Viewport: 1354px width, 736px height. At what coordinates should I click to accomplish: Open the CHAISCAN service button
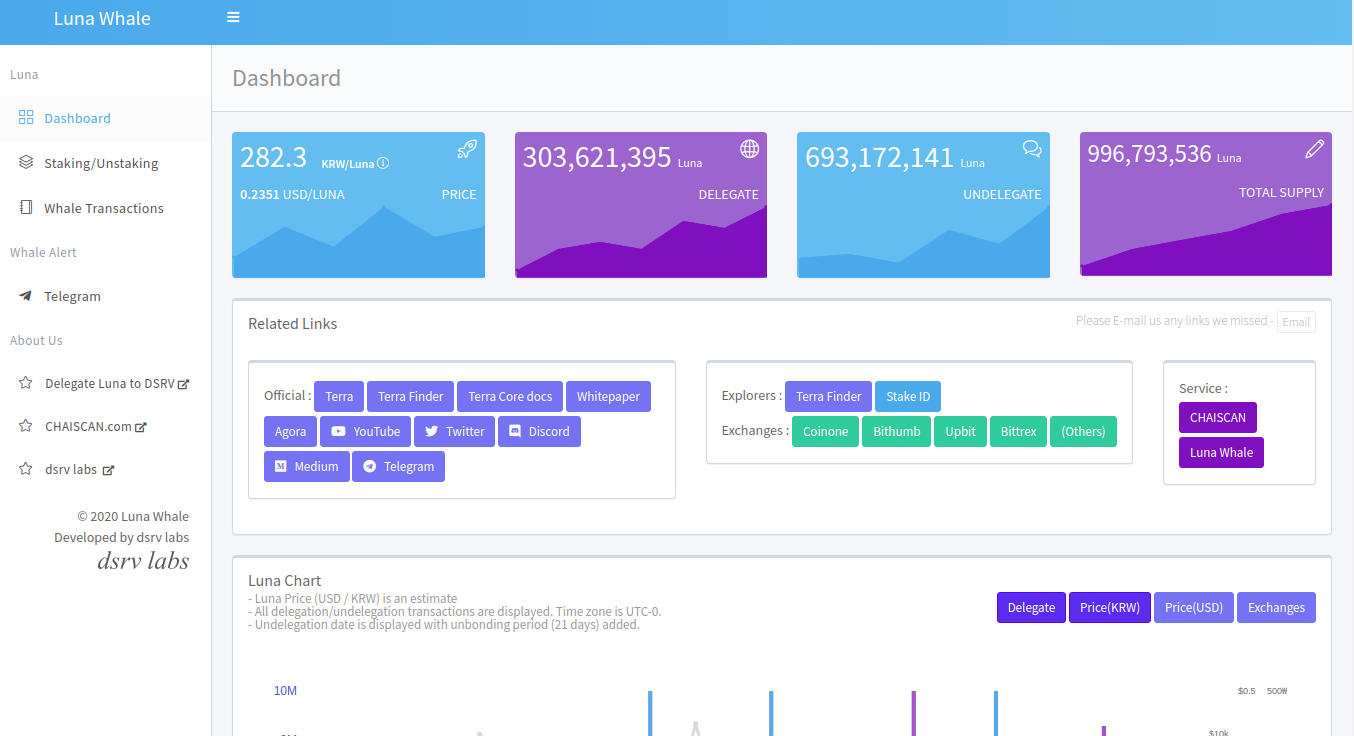pyautogui.click(x=1217, y=417)
